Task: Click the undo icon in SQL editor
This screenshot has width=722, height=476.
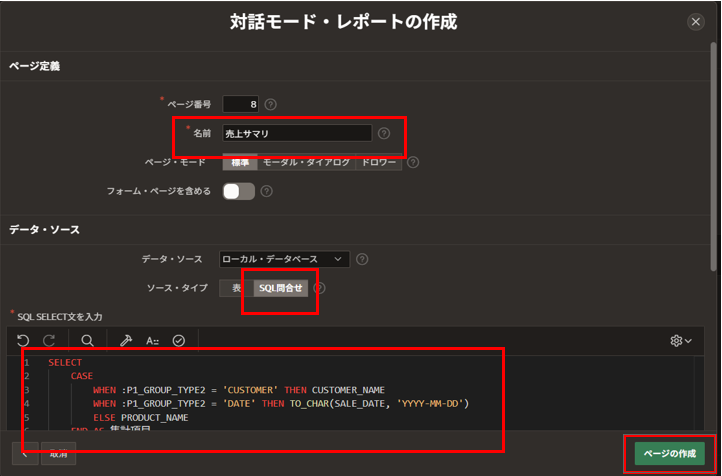Action: coord(24,340)
